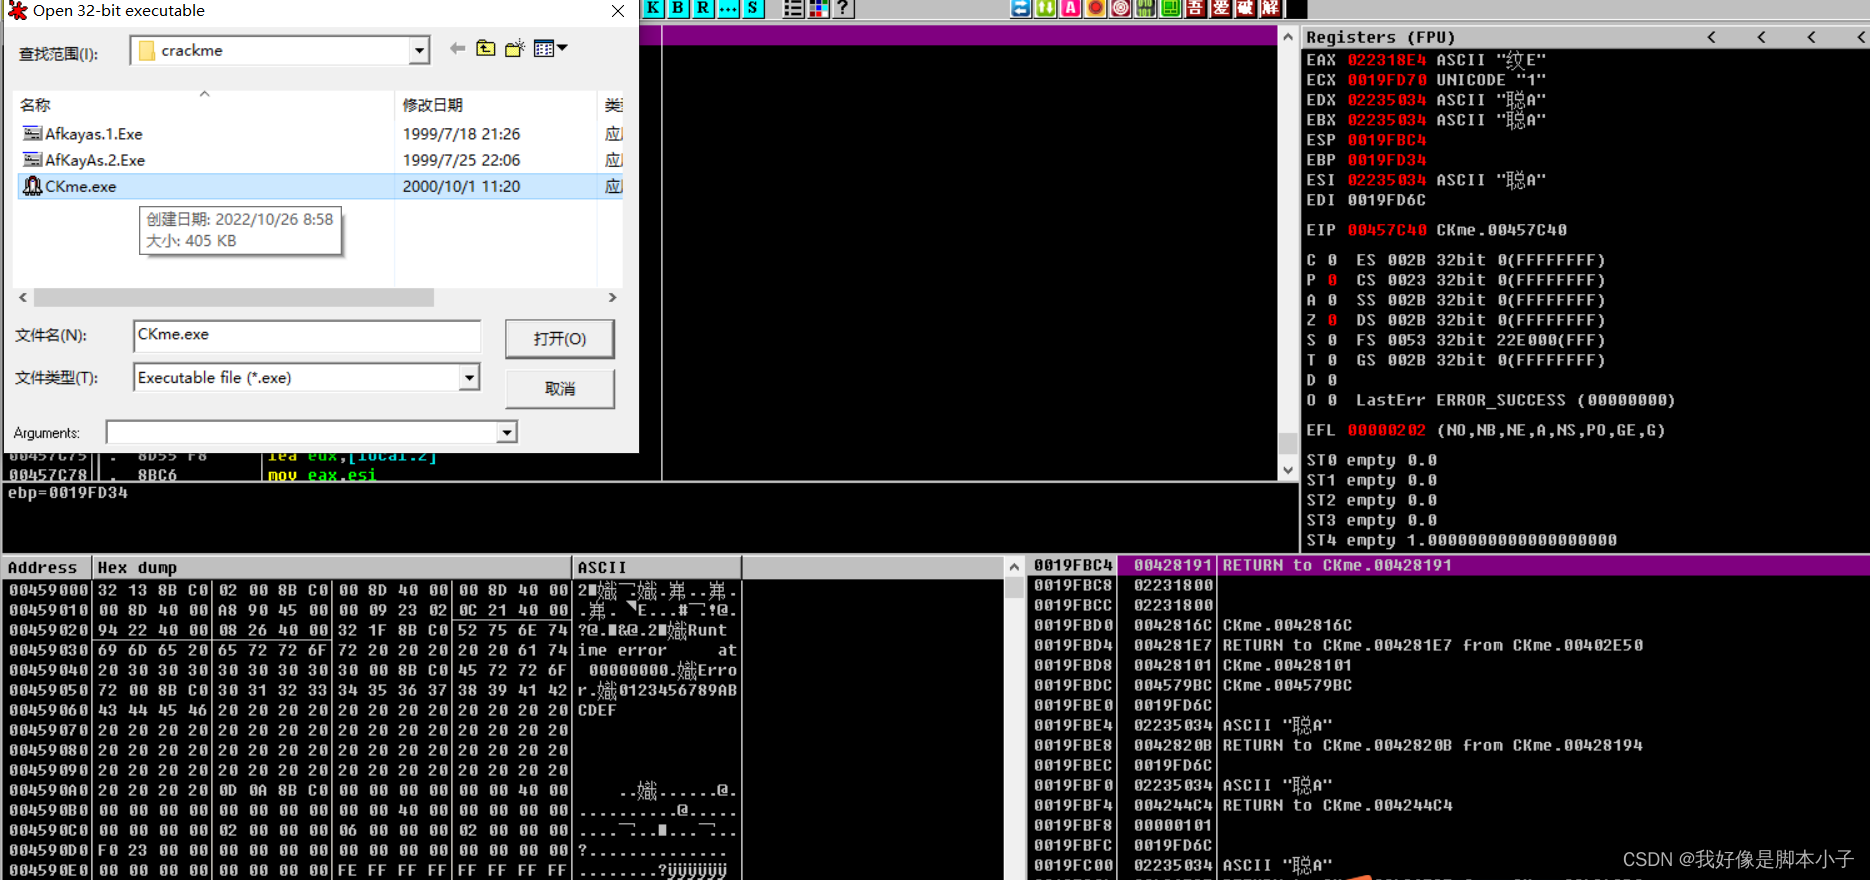
Task: Click the 打开(O) open button
Action: point(560,339)
